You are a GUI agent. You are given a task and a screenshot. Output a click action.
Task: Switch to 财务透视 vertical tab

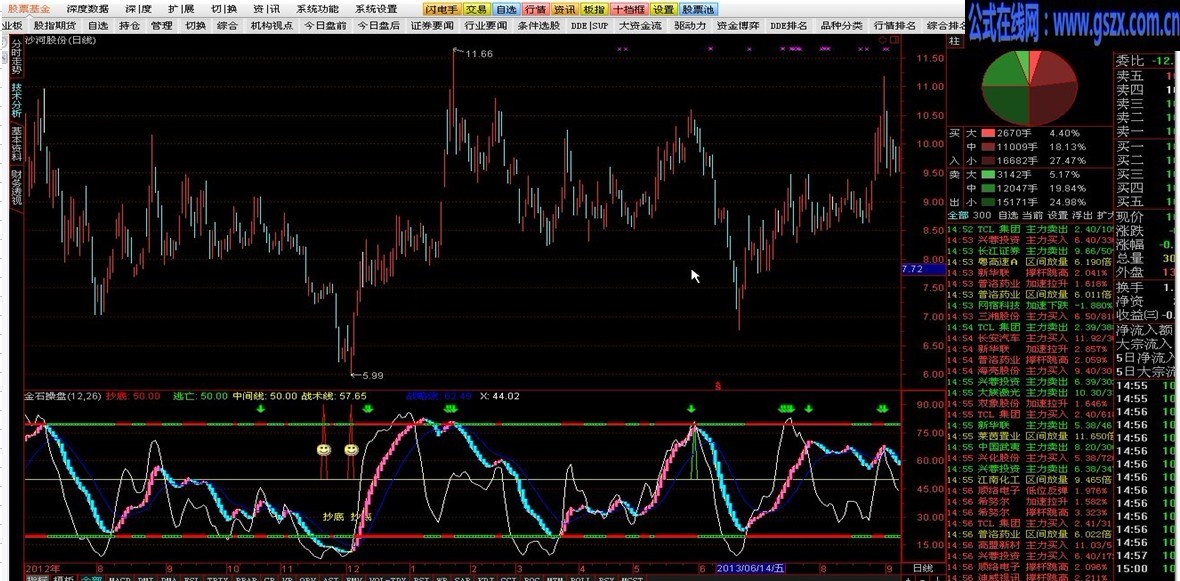16,187
